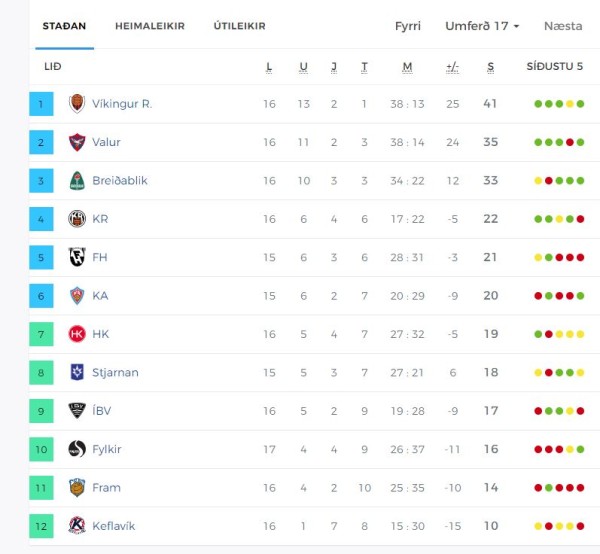Open the ÍBV team link
Screen dimensions: 600x554
[101, 411]
